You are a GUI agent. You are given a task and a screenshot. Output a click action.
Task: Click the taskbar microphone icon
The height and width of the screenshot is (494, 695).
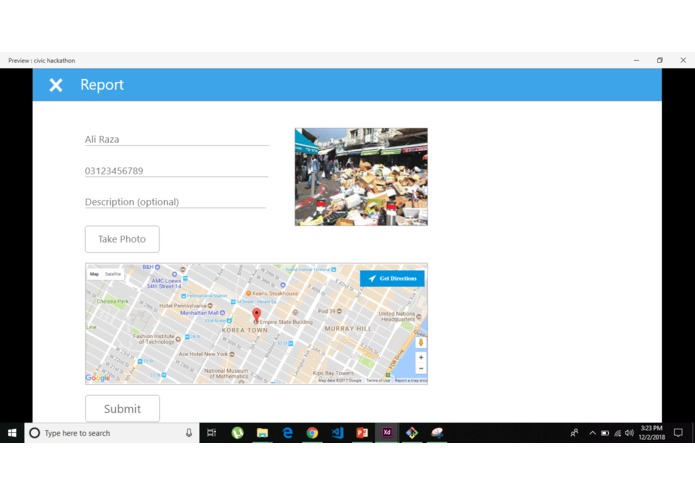(x=189, y=433)
